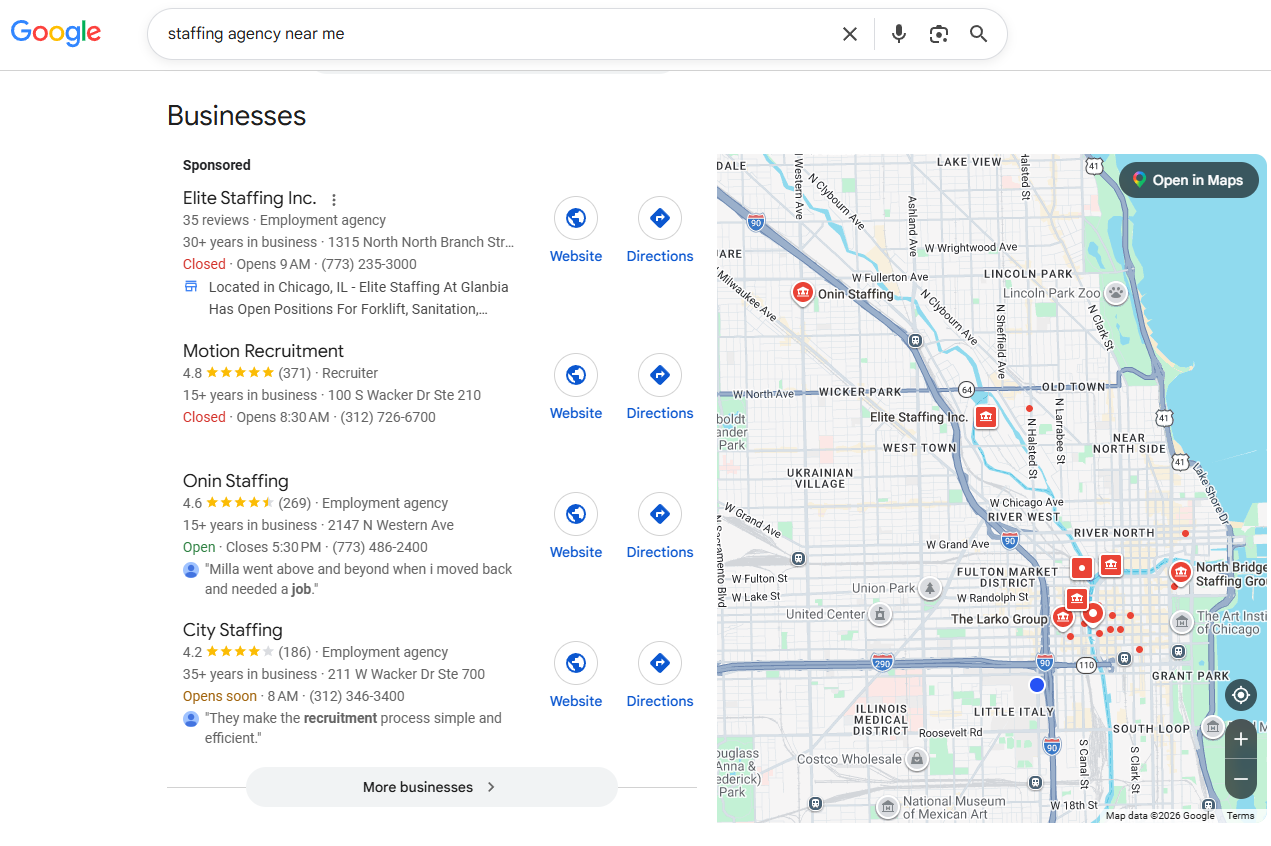This screenshot has width=1271, height=846.
Task: Center map on my location
Action: click(x=1241, y=695)
